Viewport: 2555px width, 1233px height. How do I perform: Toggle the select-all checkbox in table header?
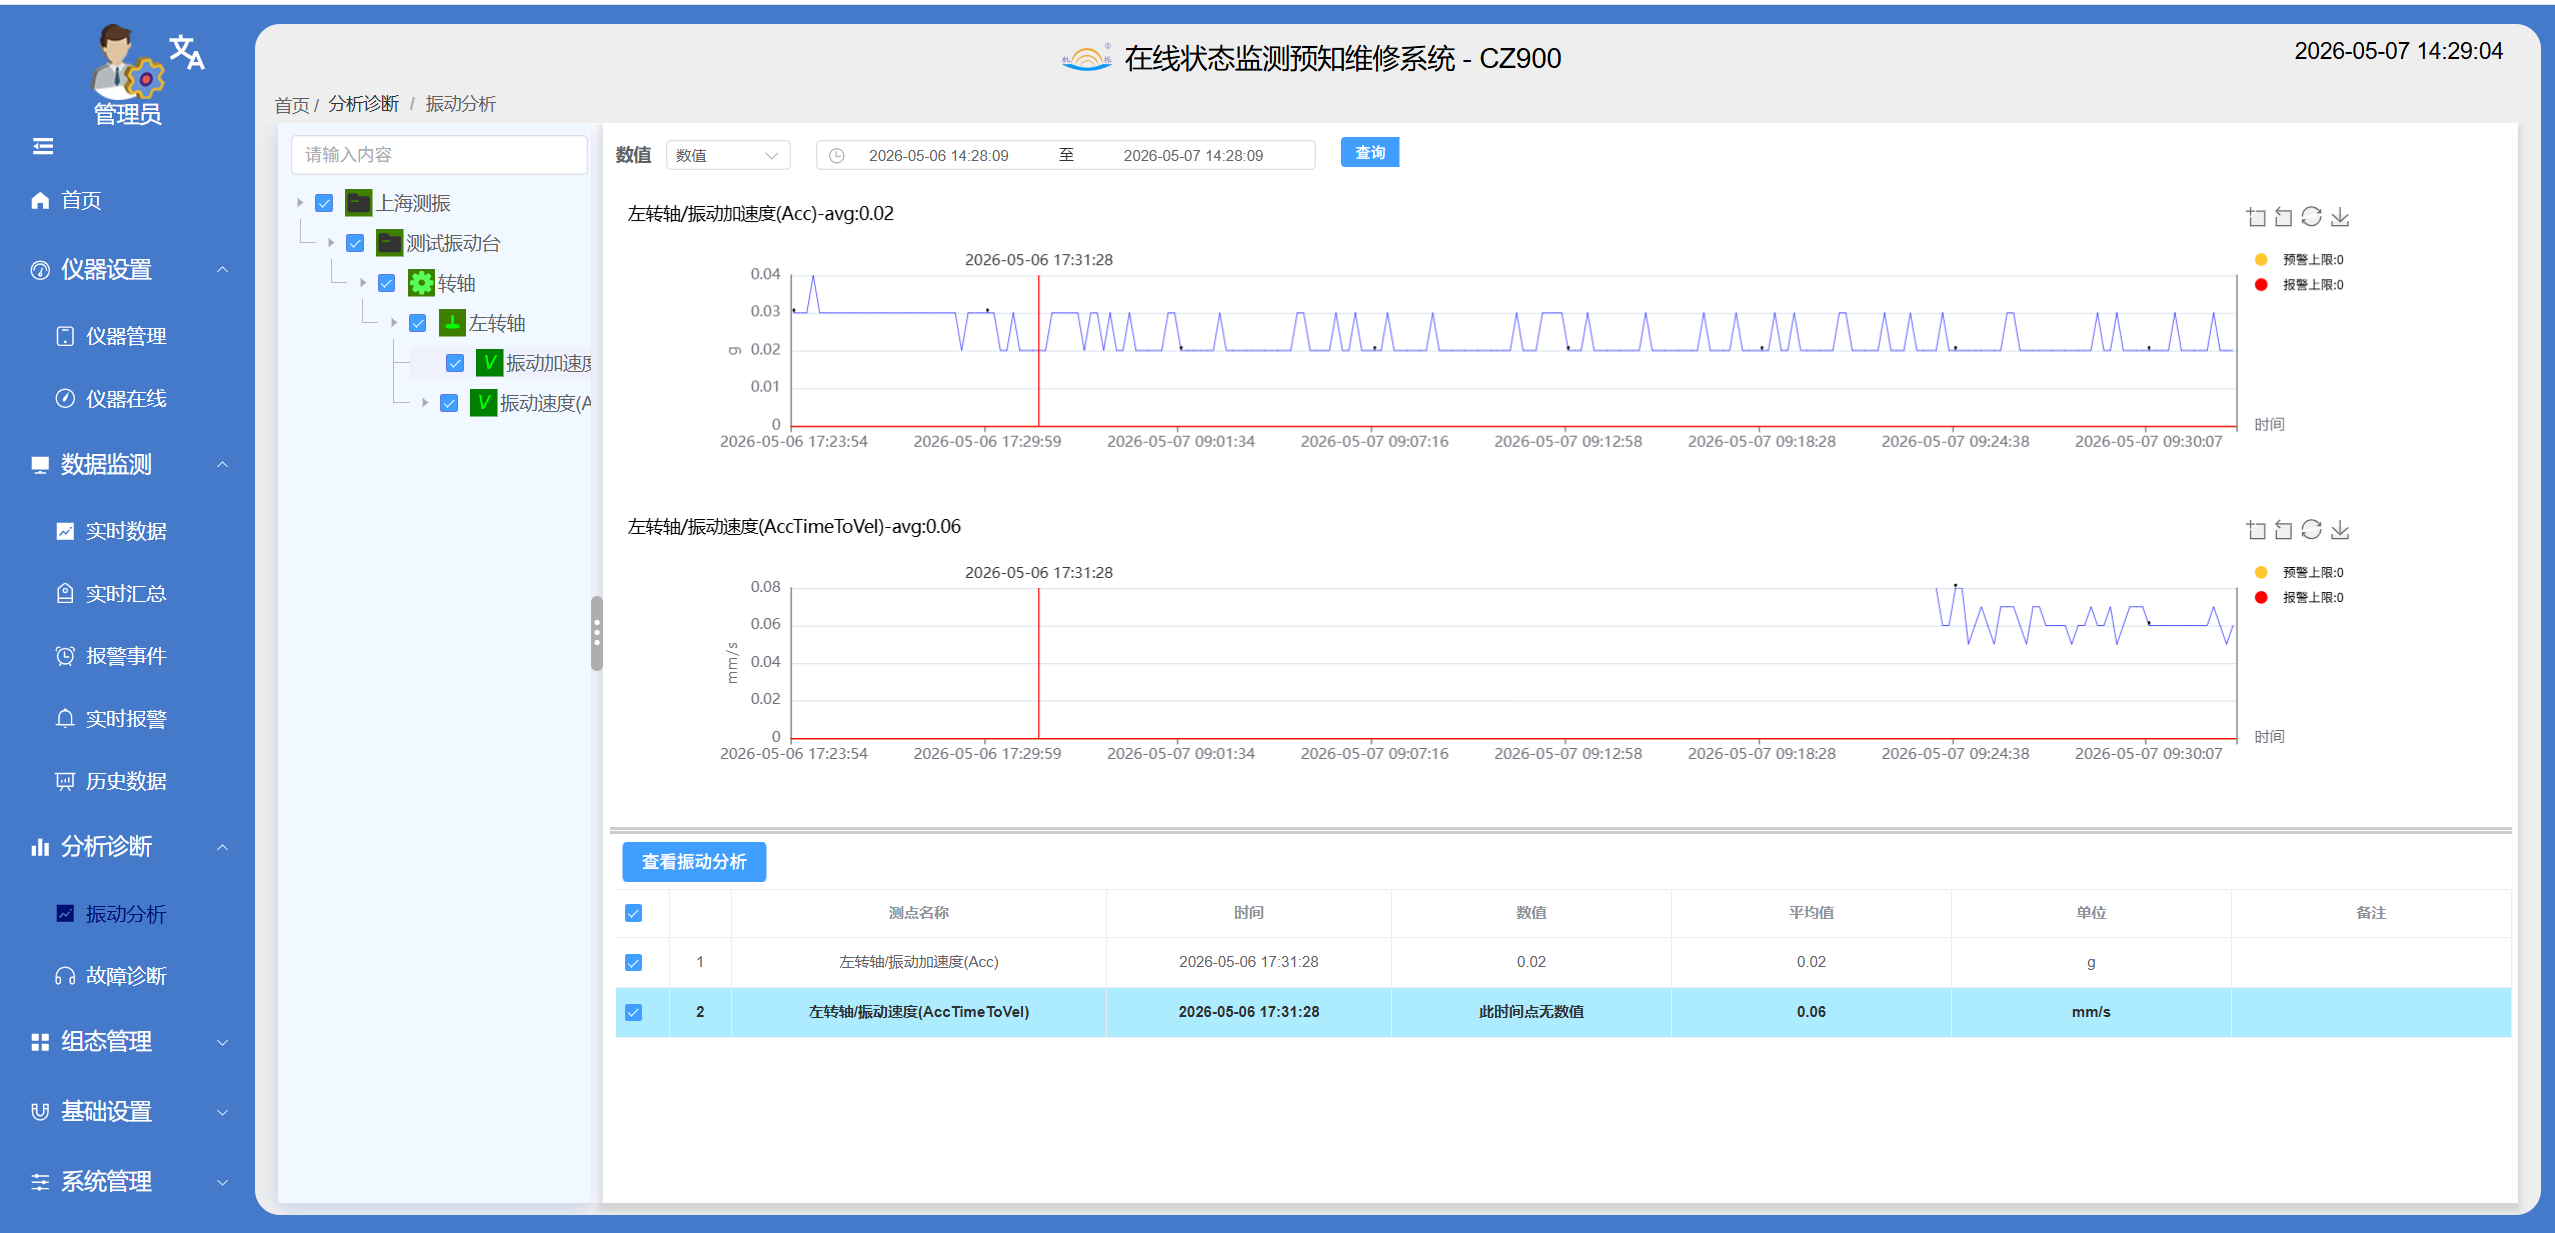(633, 913)
